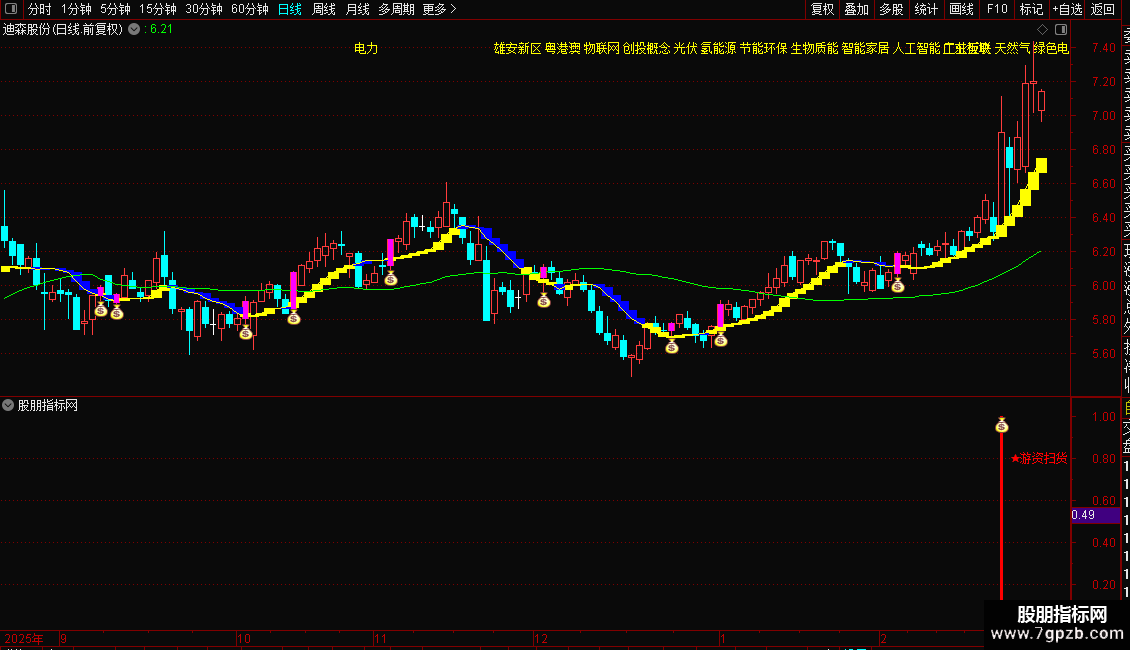The width and height of the screenshot is (1130, 650).
Task: Click the 光伏 concept tag
Action: click(x=685, y=48)
